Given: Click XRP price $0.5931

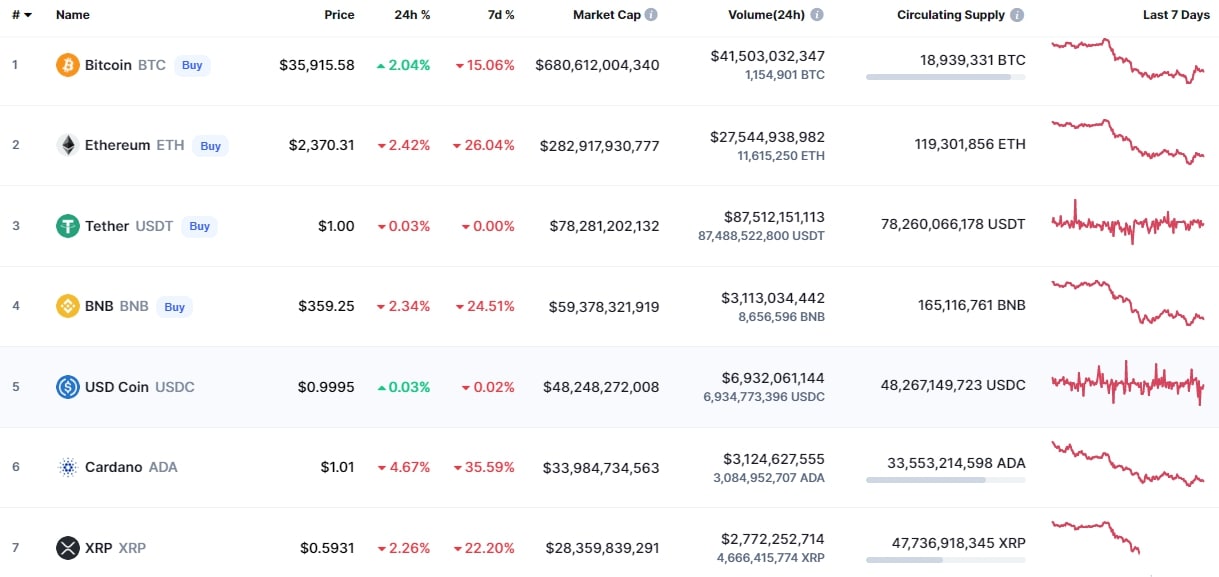Looking at the screenshot, I should pos(327,548).
